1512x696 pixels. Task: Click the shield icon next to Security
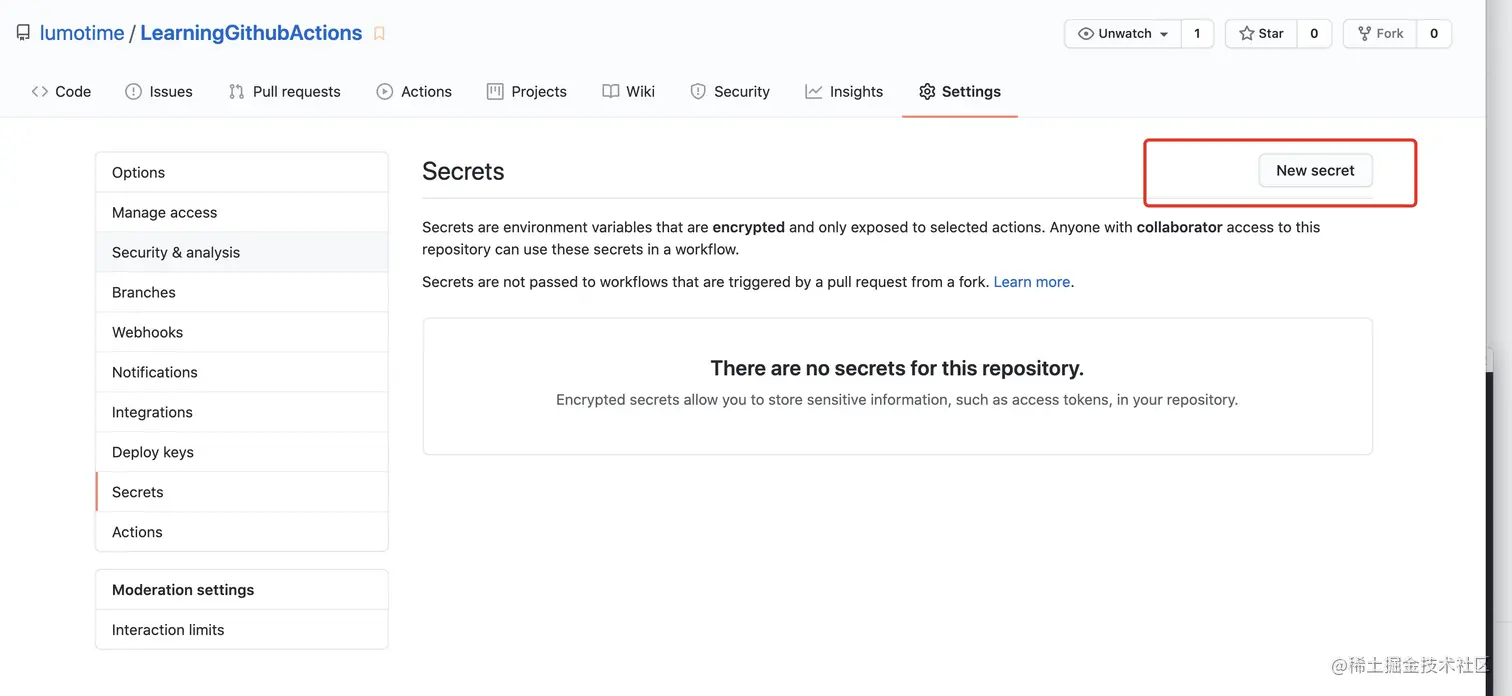coord(697,91)
